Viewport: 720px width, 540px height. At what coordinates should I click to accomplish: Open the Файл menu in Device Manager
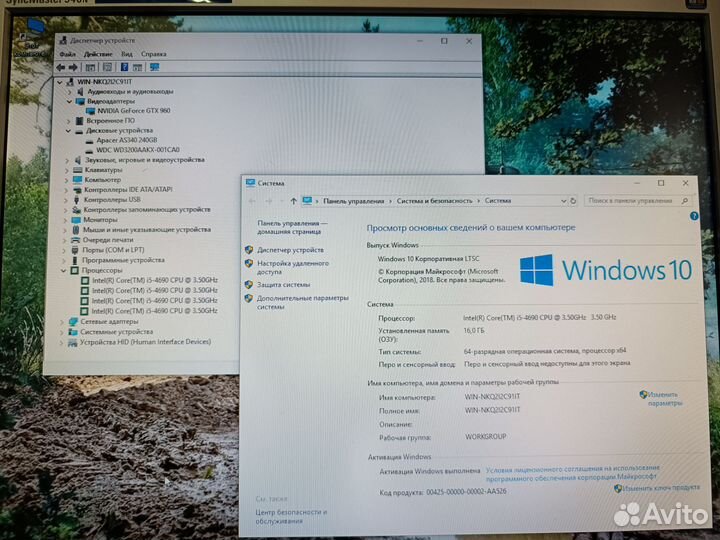point(68,54)
